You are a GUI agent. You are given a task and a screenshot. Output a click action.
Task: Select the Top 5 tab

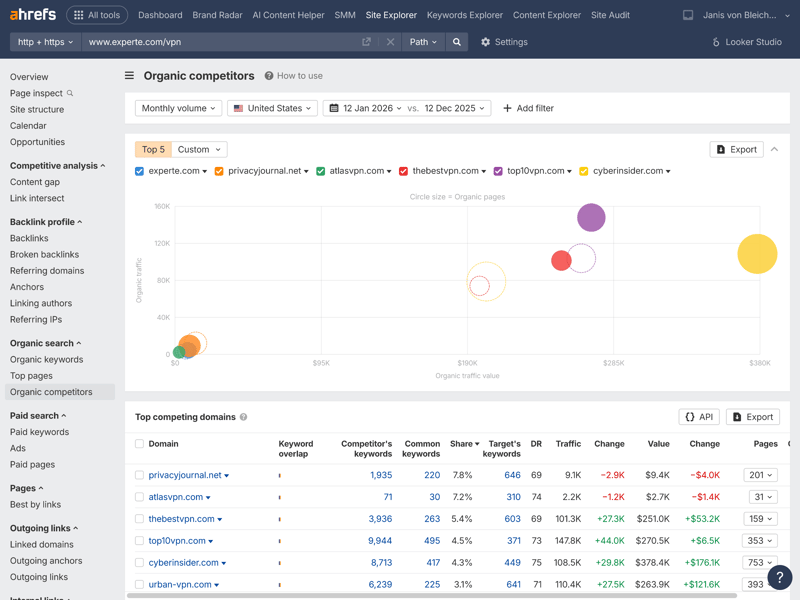point(153,149)
